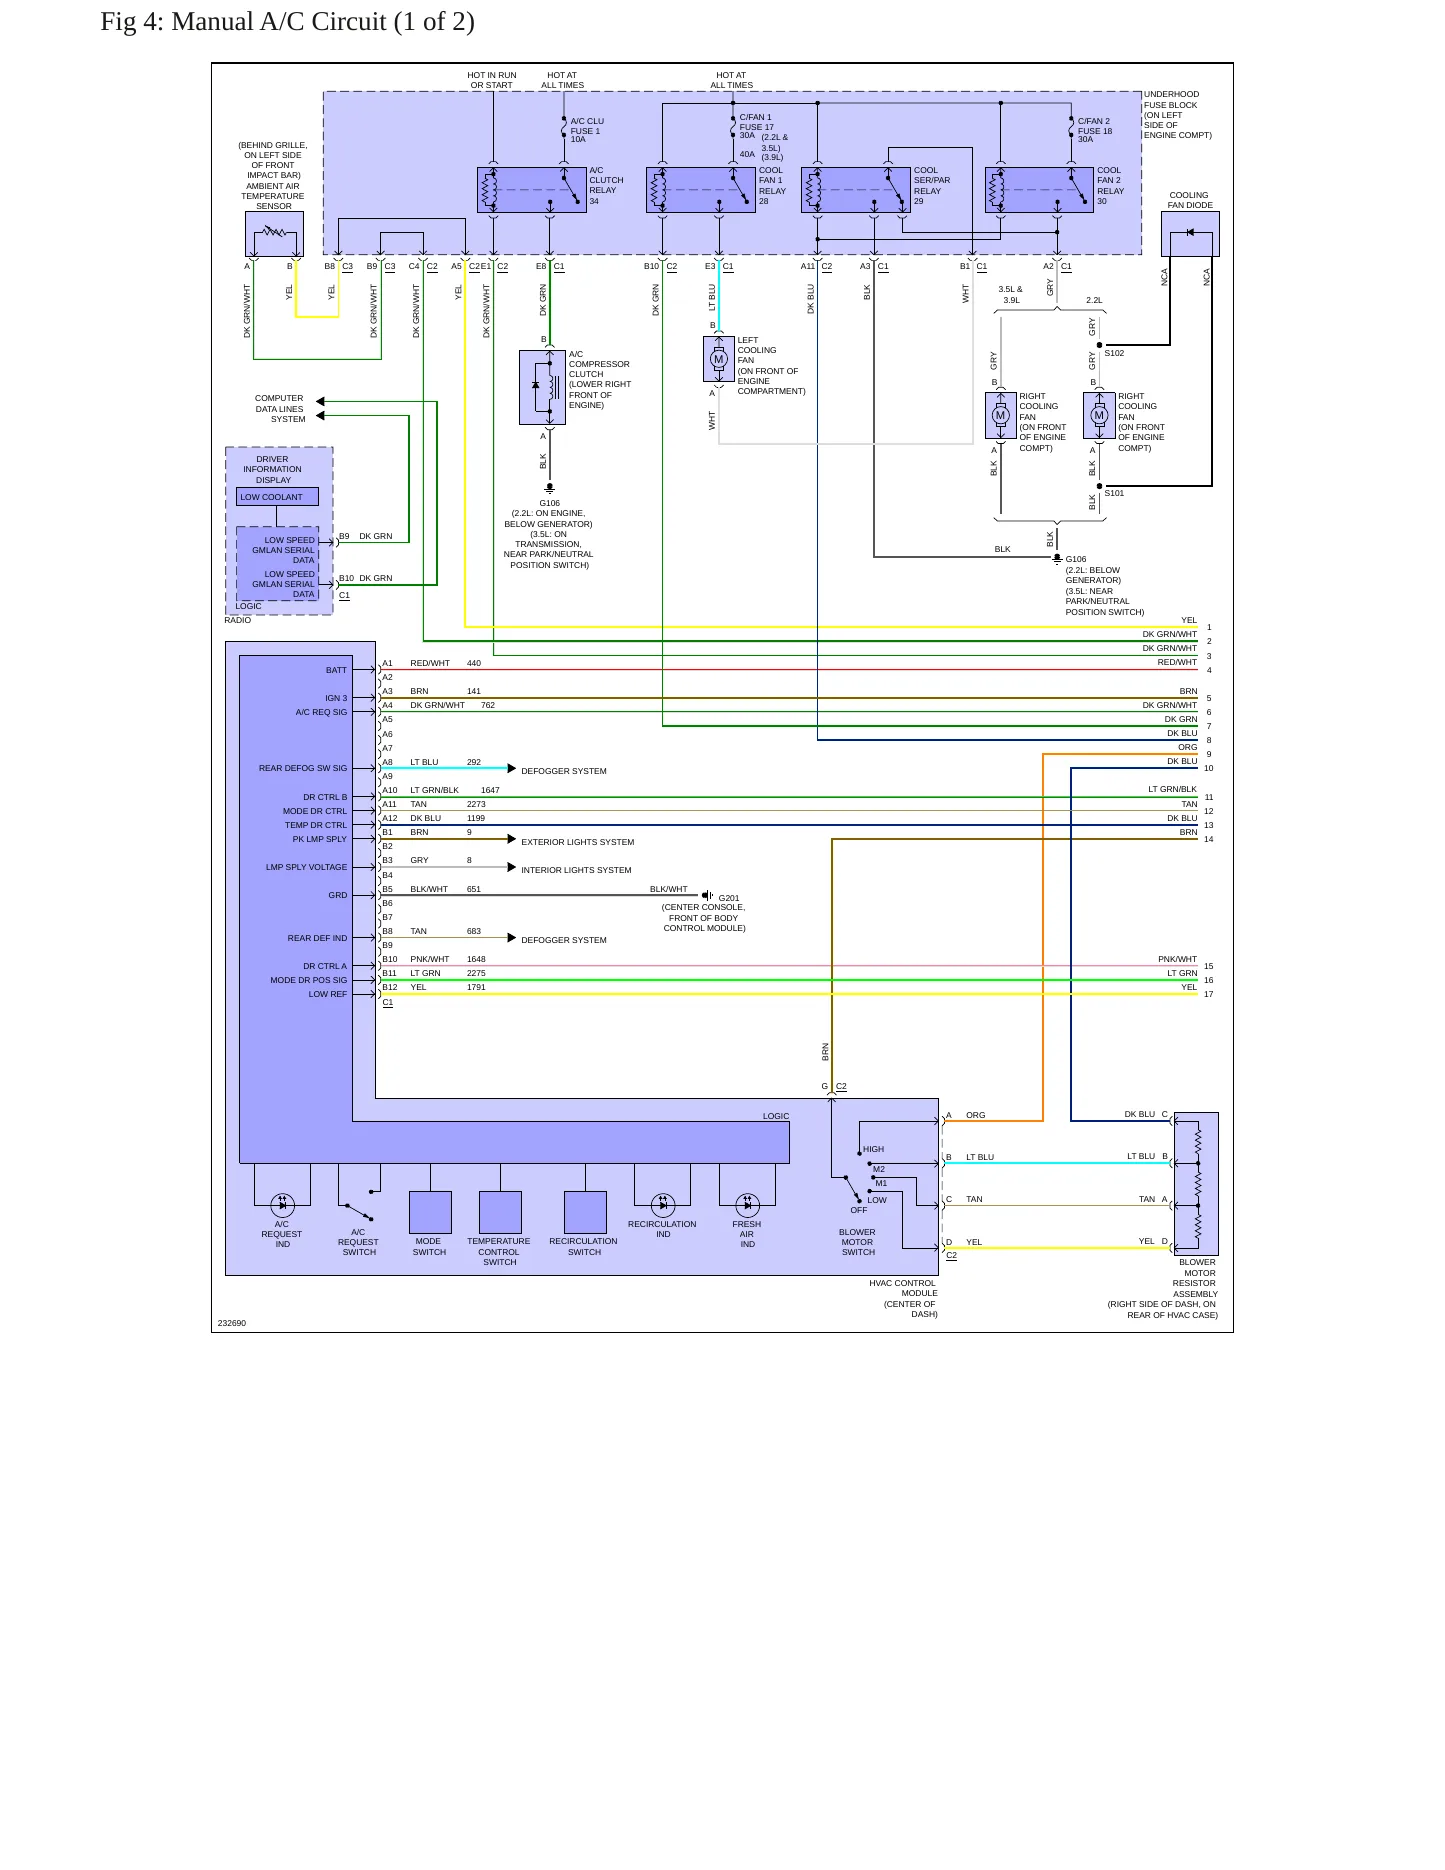Click the 'YEL 1791' wire label
The image size is (1445, 1870).
click(448, 987)
